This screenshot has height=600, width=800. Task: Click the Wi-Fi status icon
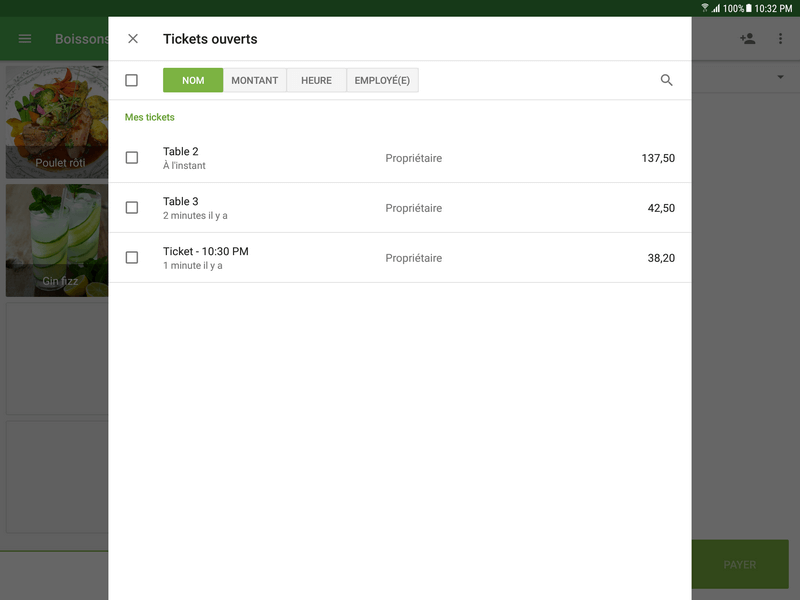[703, 9]
